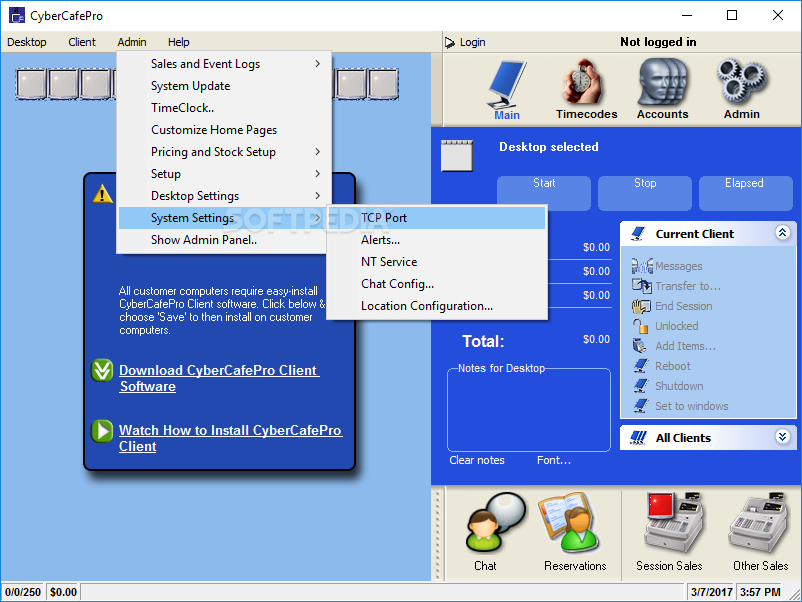Click the Elapsed time box
Screen dimensions: 802x602
(745, 193)
